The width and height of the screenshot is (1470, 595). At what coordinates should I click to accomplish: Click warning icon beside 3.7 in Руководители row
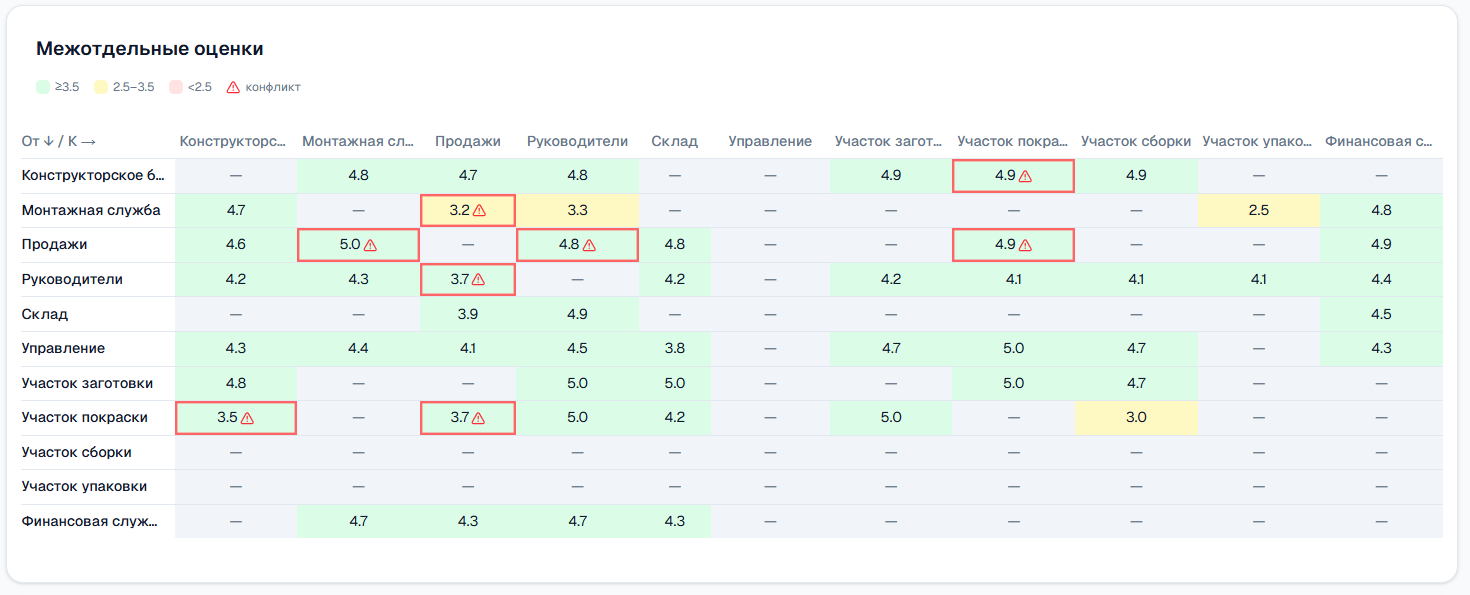(479, 280)
